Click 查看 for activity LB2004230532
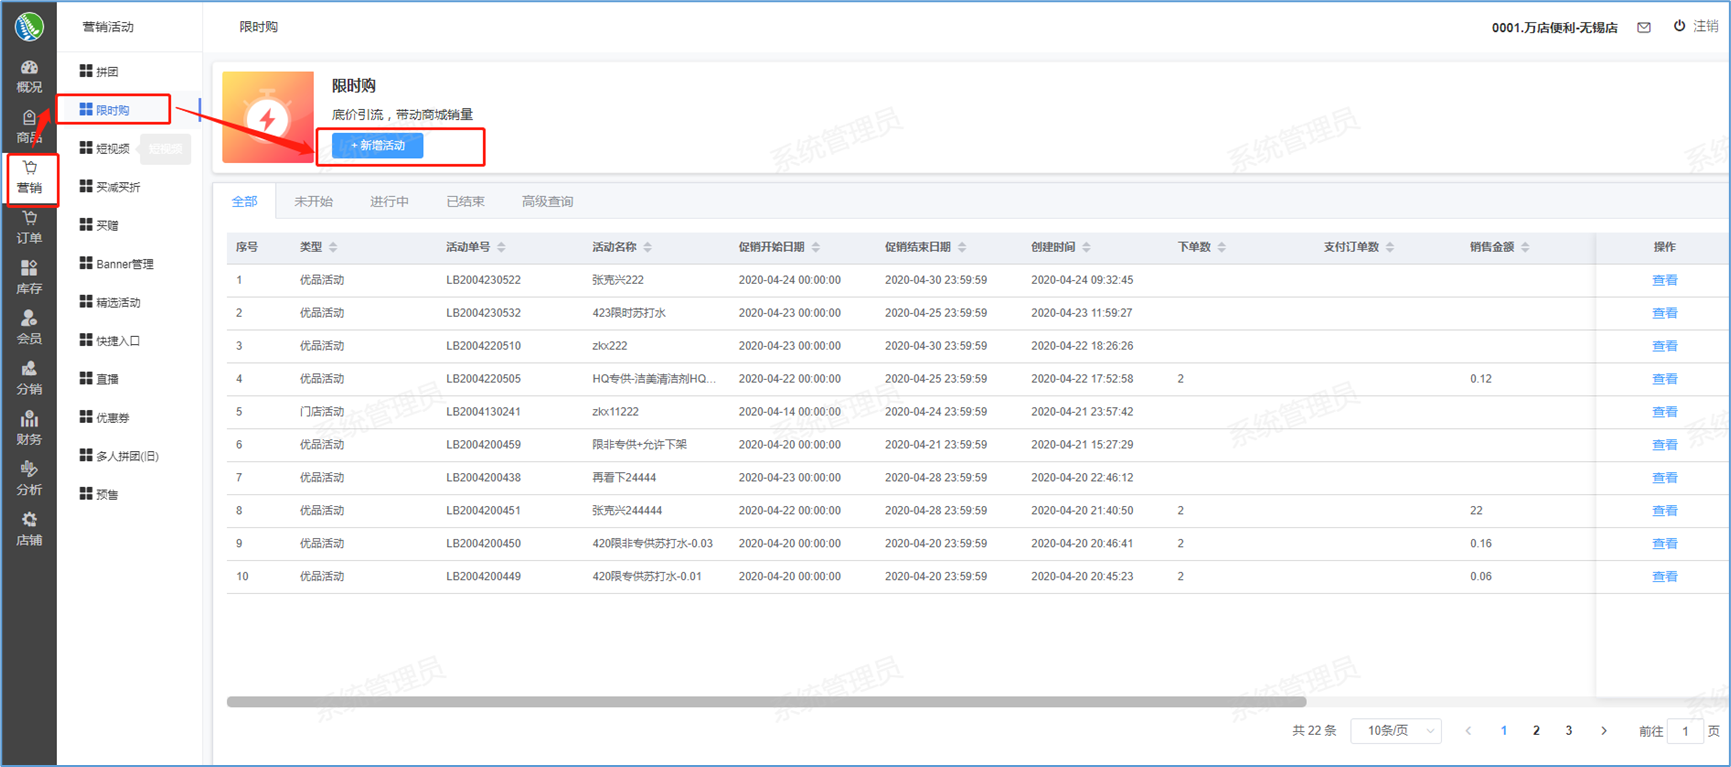The height and width of the screenshot is (767, 1731). 1665,313
